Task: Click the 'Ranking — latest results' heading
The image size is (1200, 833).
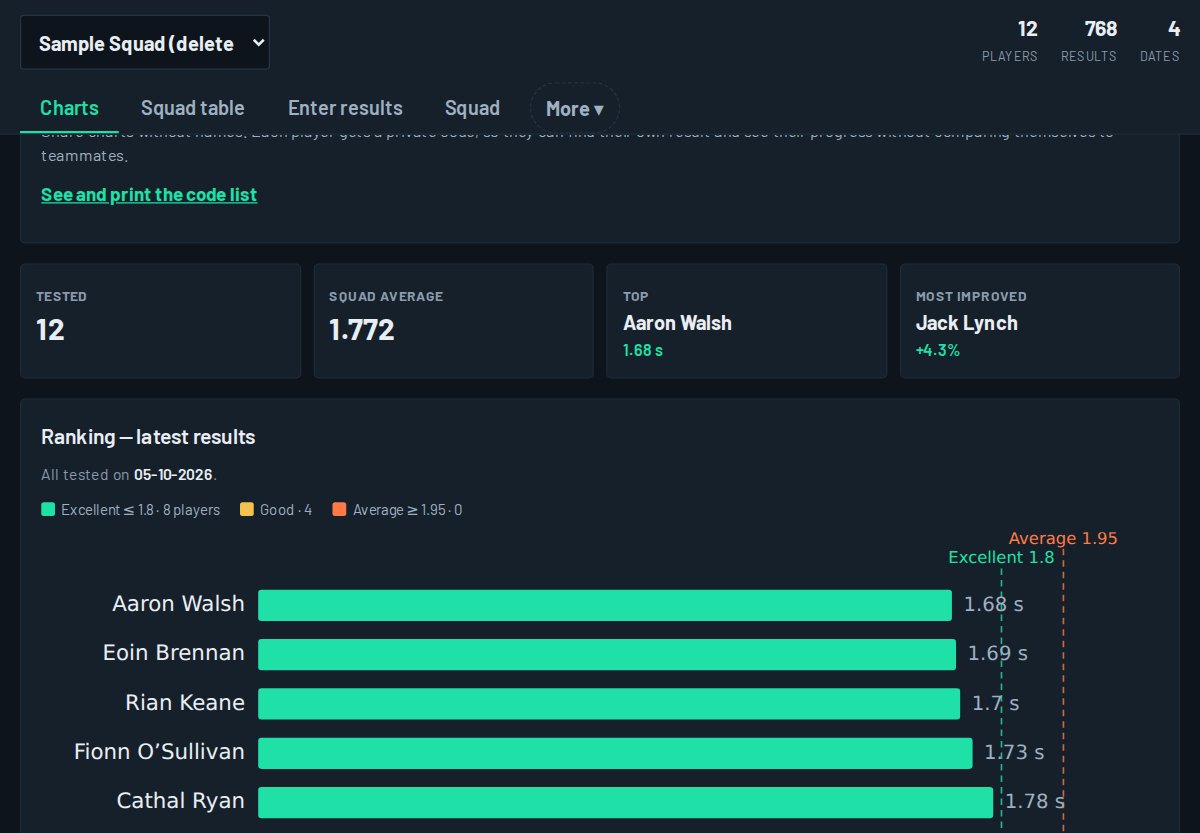Action: [148, 437]
